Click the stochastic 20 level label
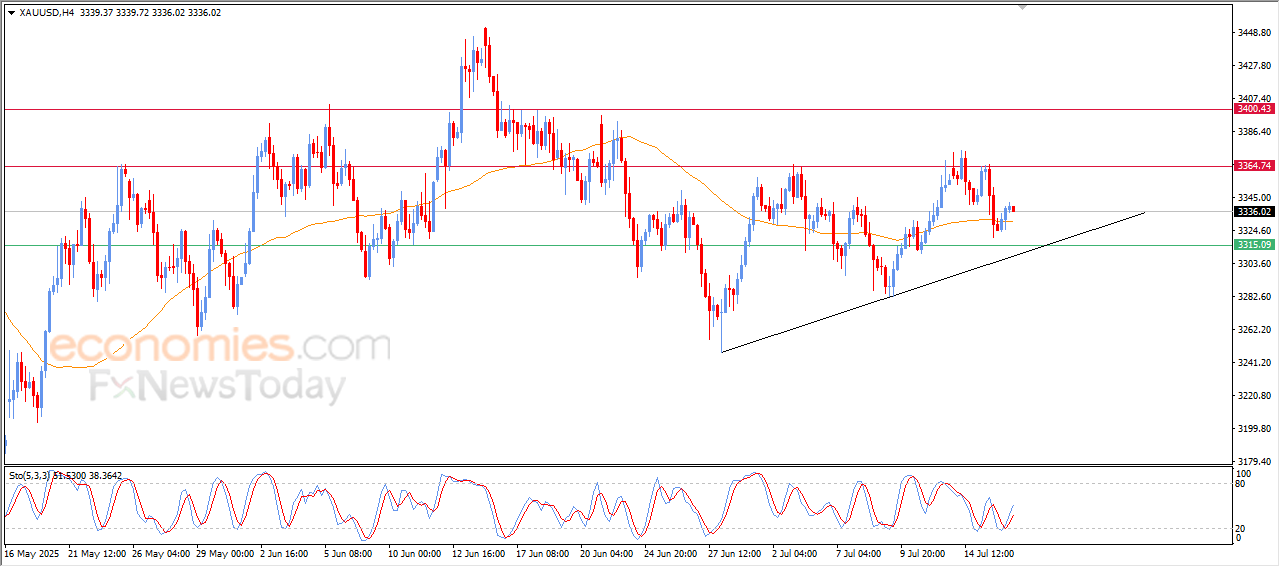This screenshot has height=567, width=1280. 1242,528
